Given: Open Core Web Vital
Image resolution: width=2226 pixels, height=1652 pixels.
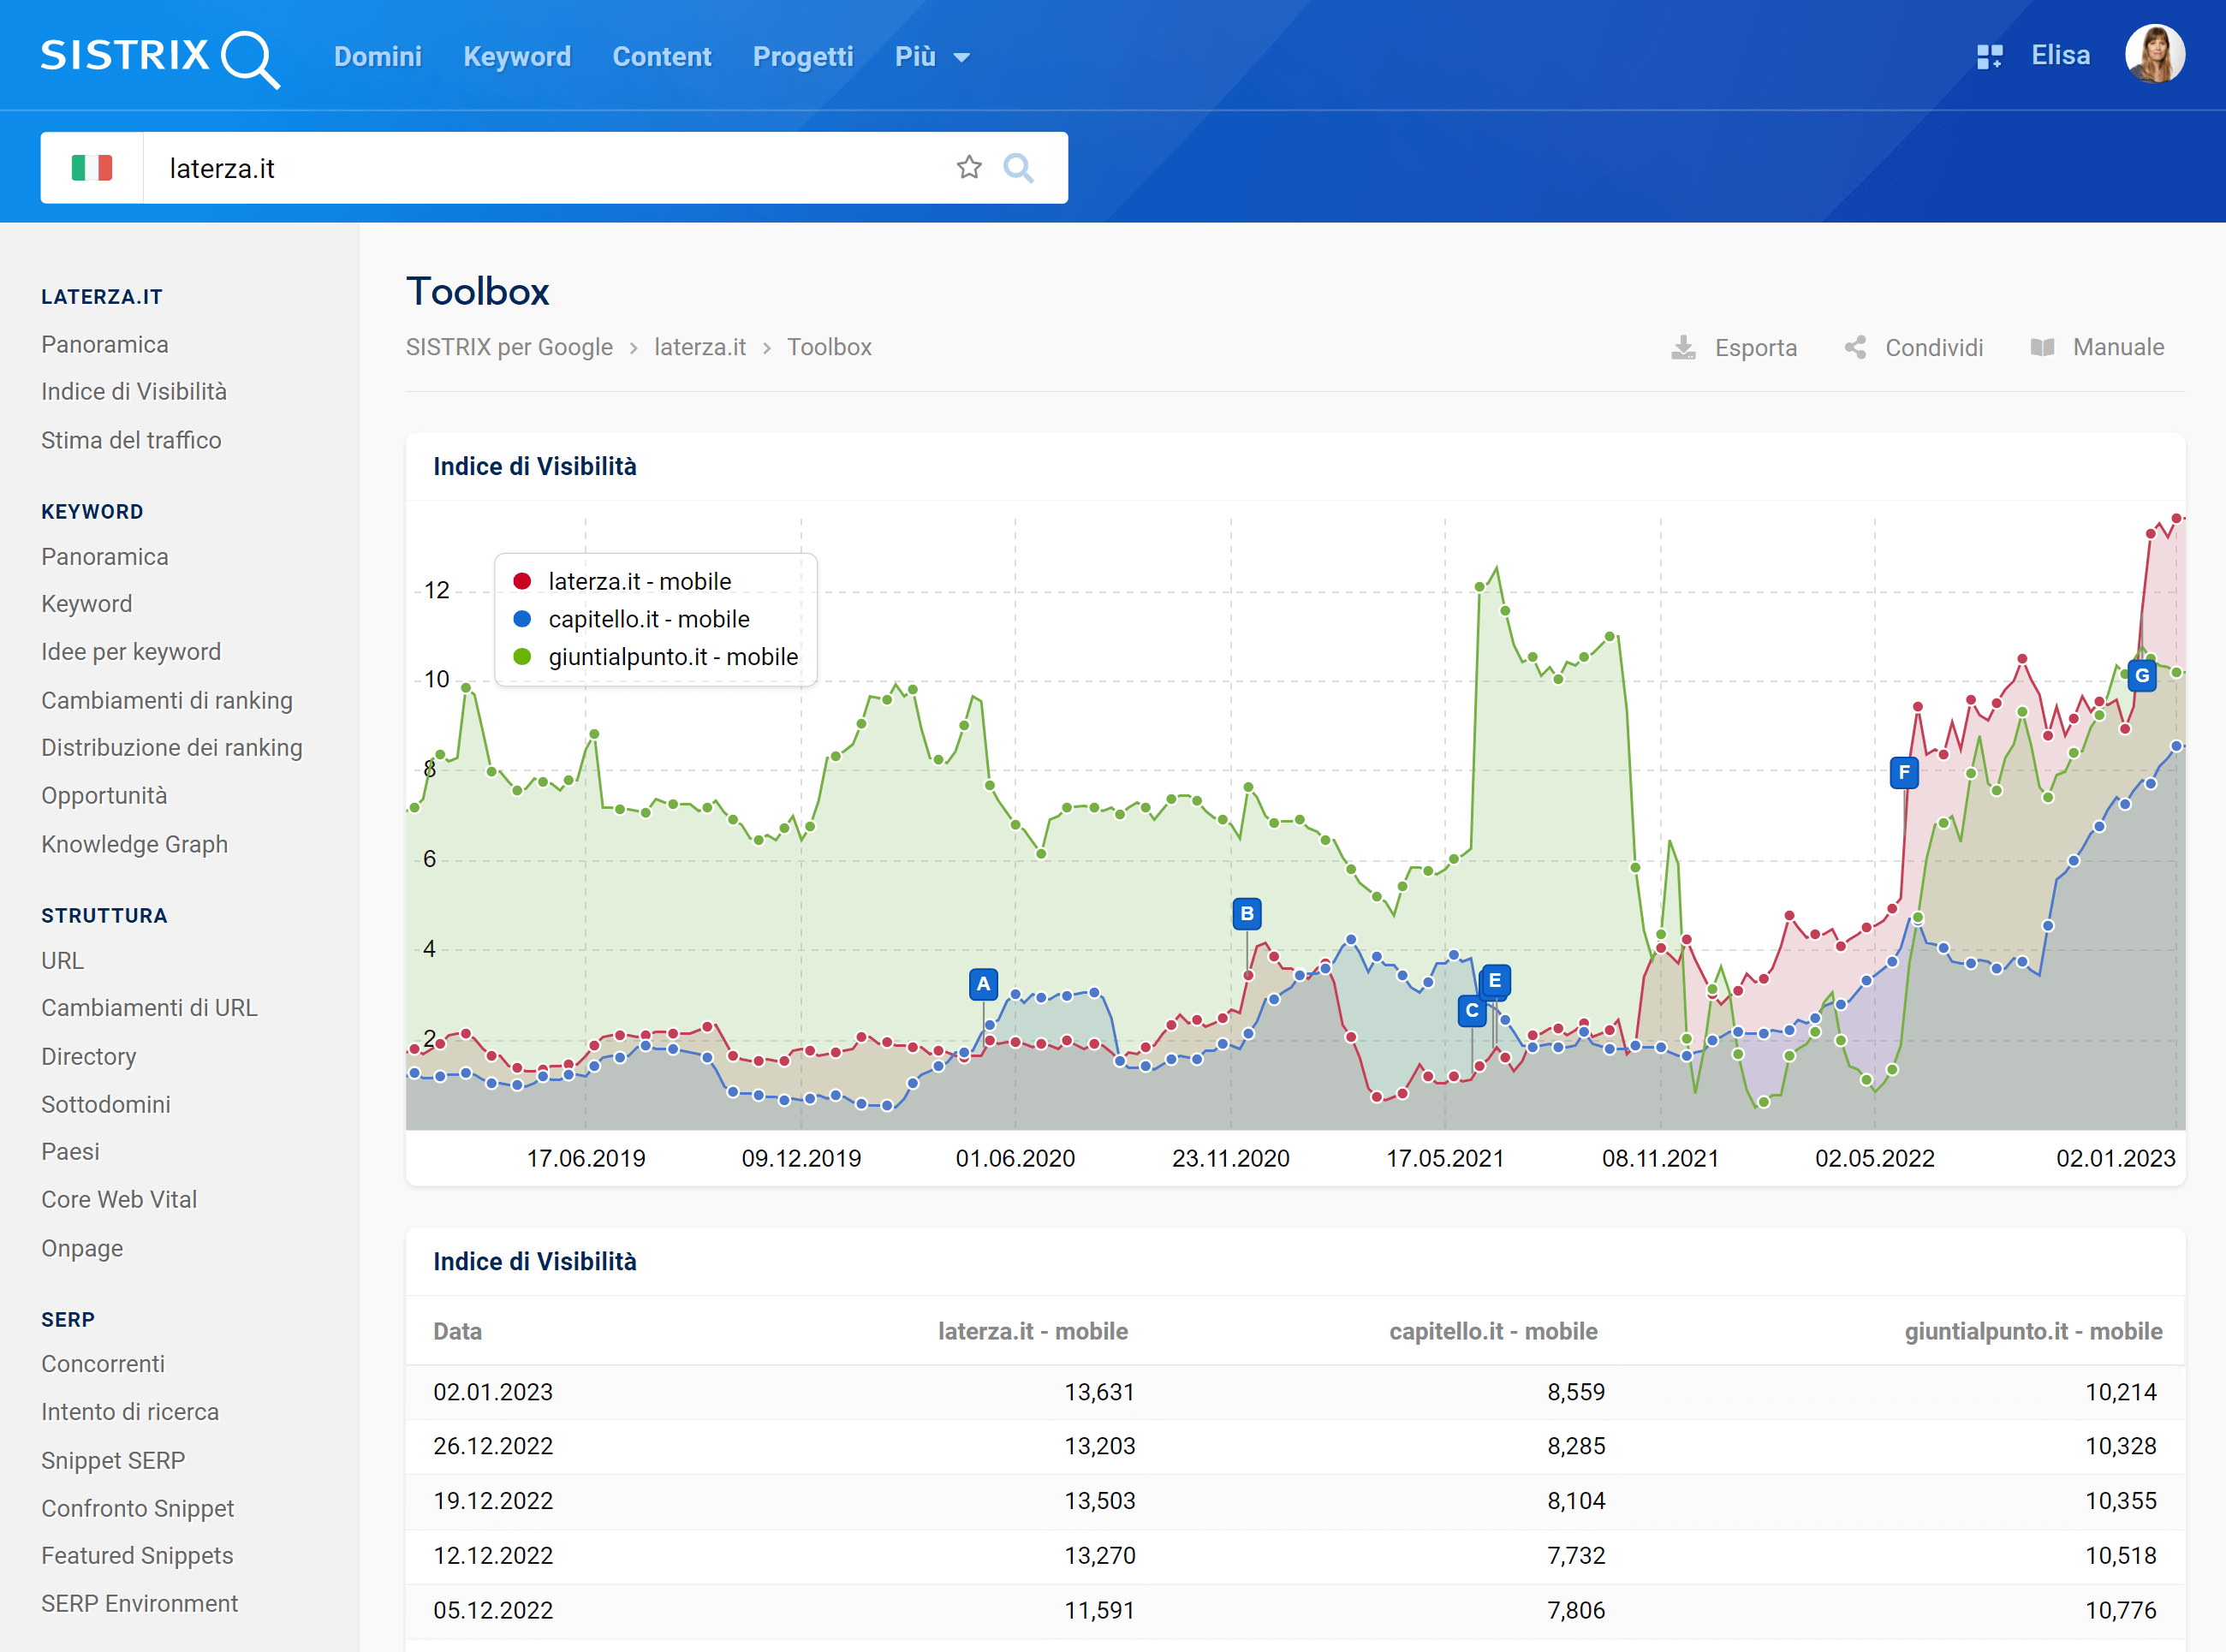Looking at the screenshot, I should [x=119, y=1199].
